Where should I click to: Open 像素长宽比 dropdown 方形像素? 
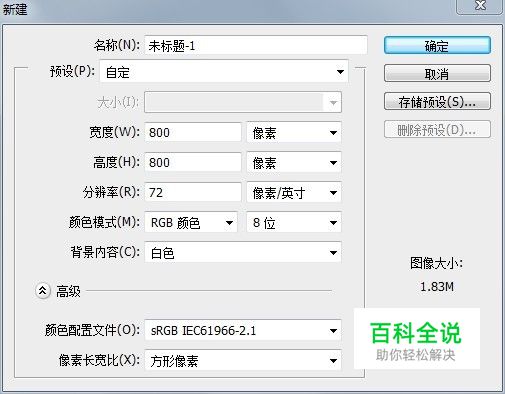click(243, 360)
